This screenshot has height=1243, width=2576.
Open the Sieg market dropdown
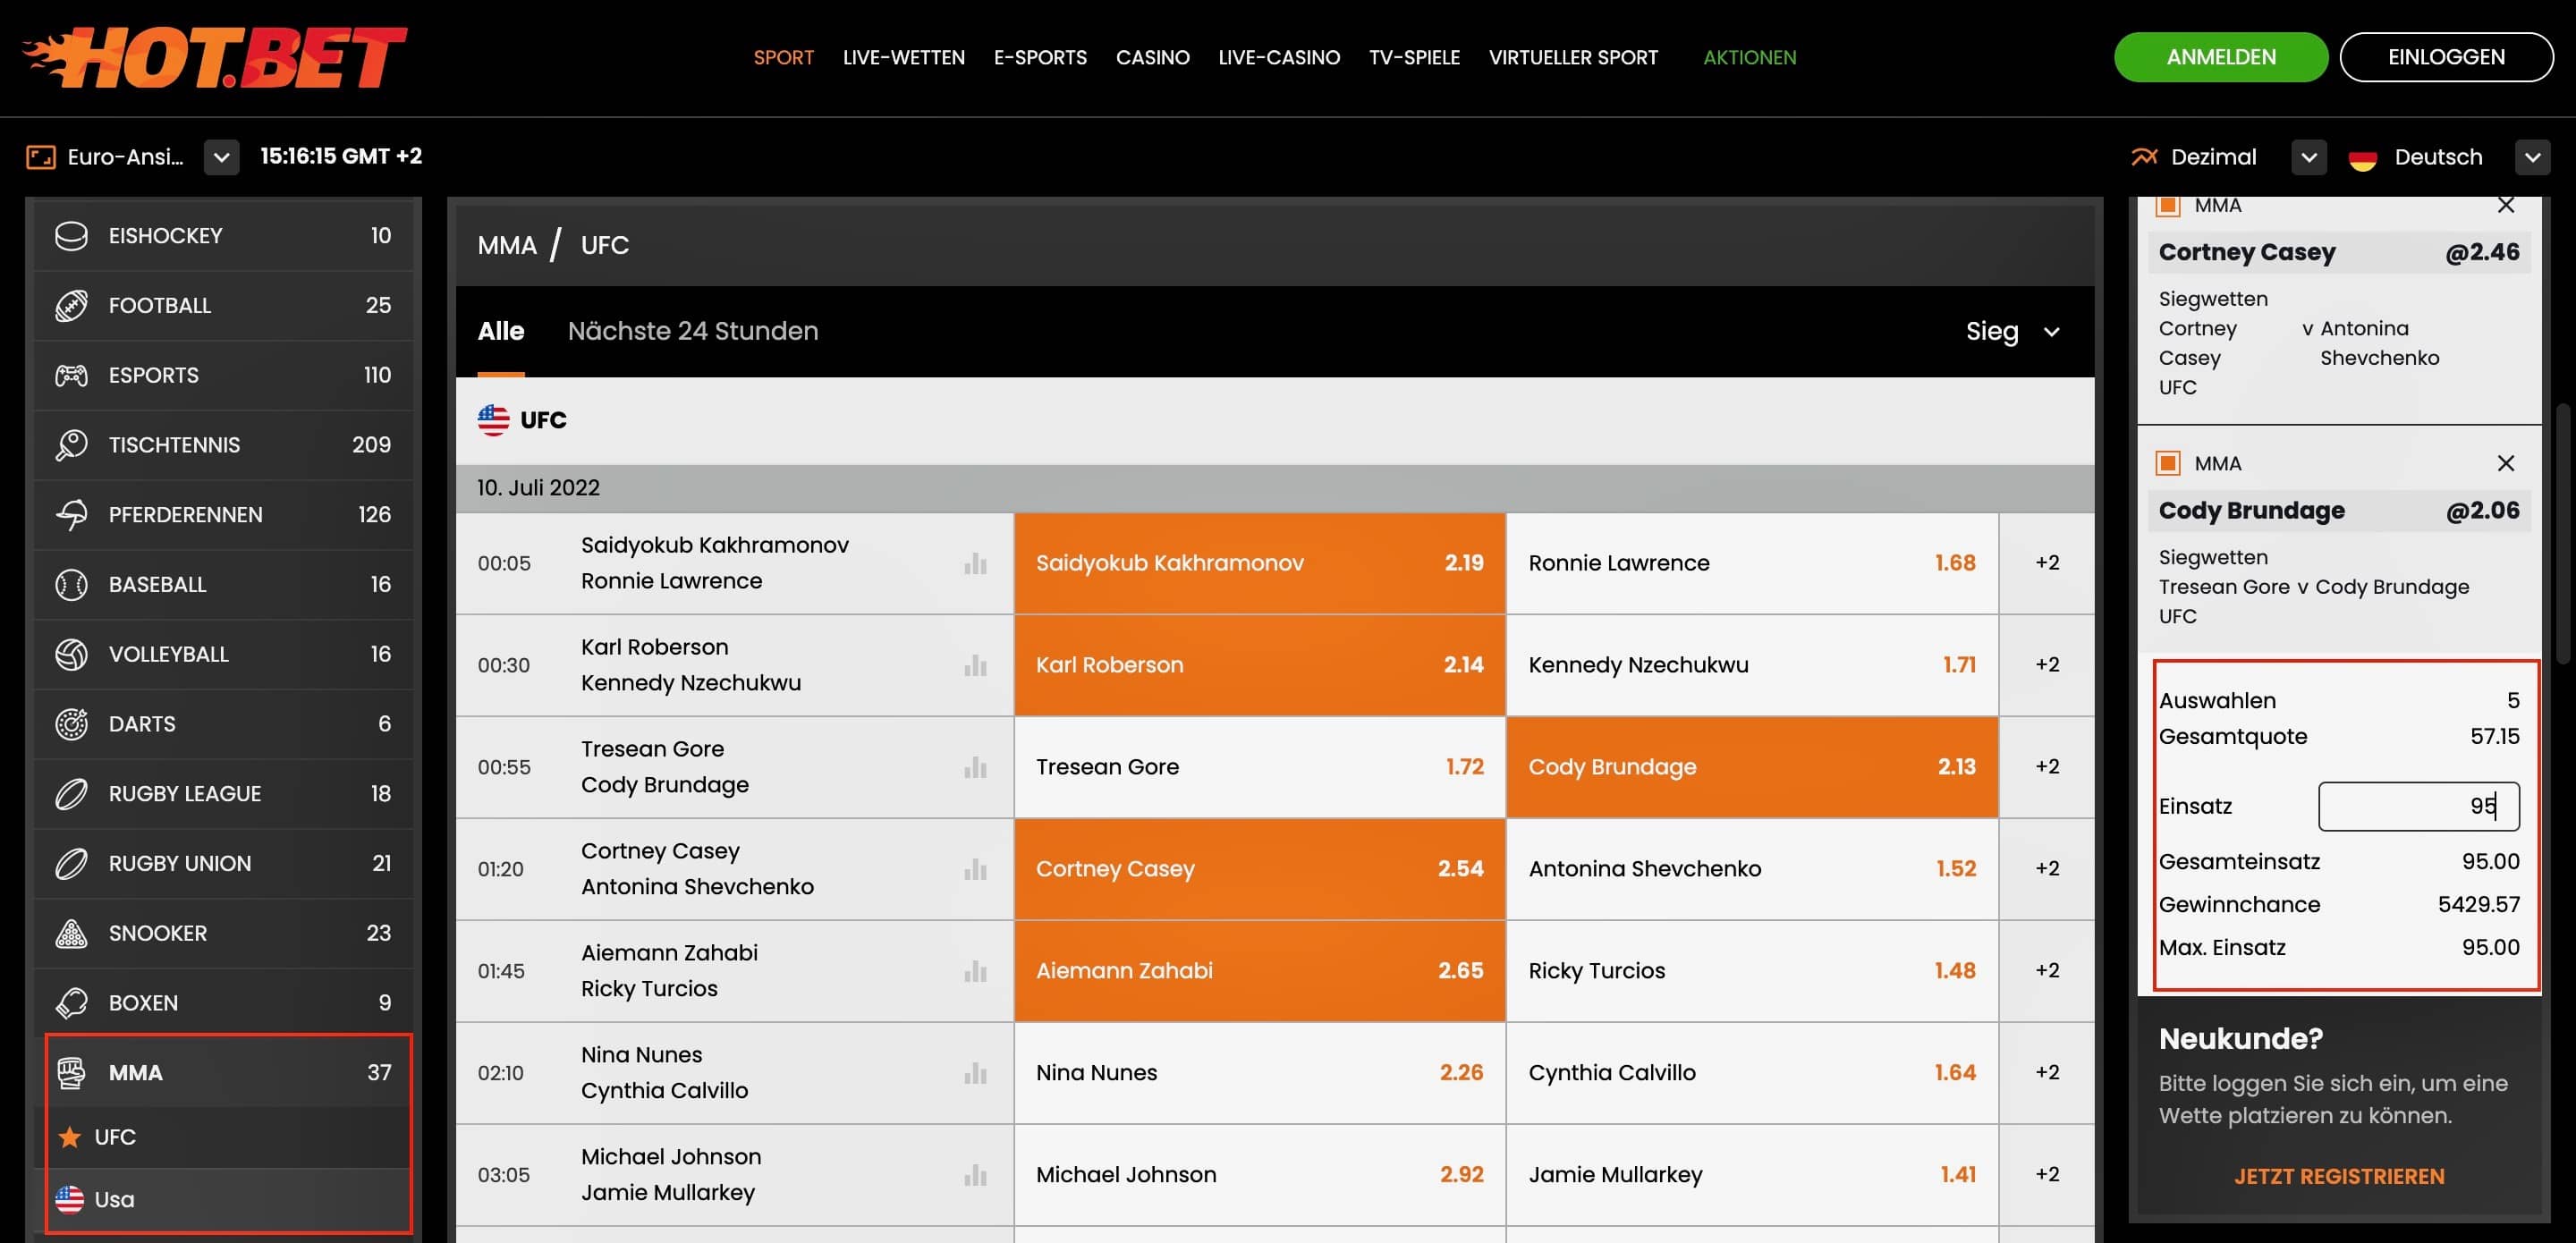(x=2012, y=331)
